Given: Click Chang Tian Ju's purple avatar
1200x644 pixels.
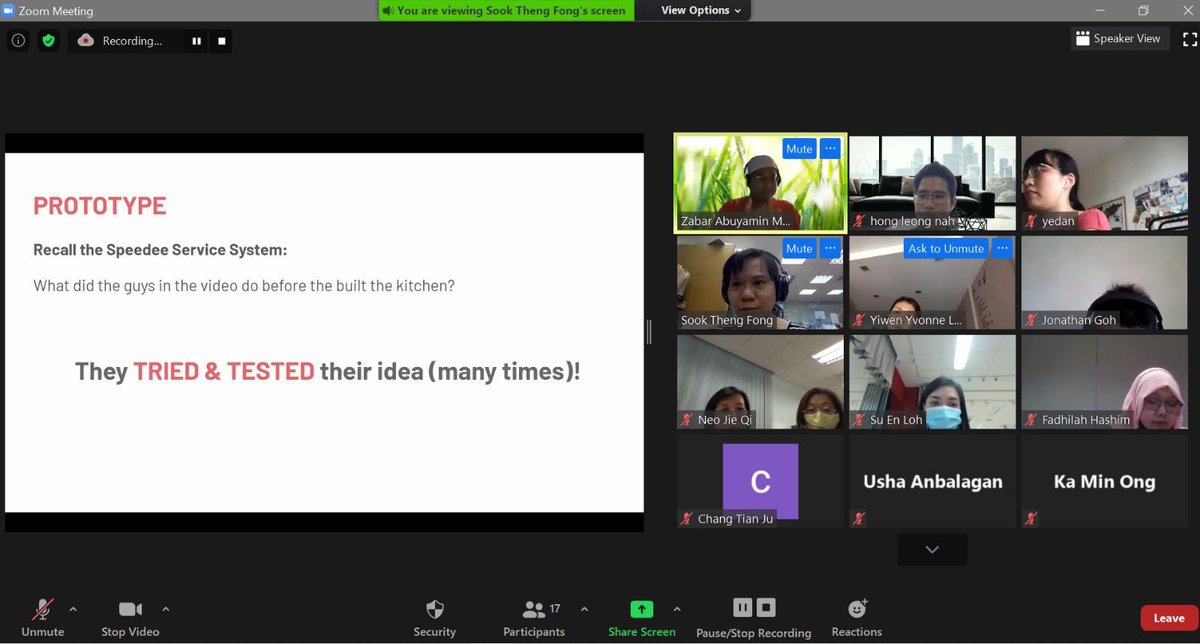Looking at the screenshot, I should click(760, 481).
